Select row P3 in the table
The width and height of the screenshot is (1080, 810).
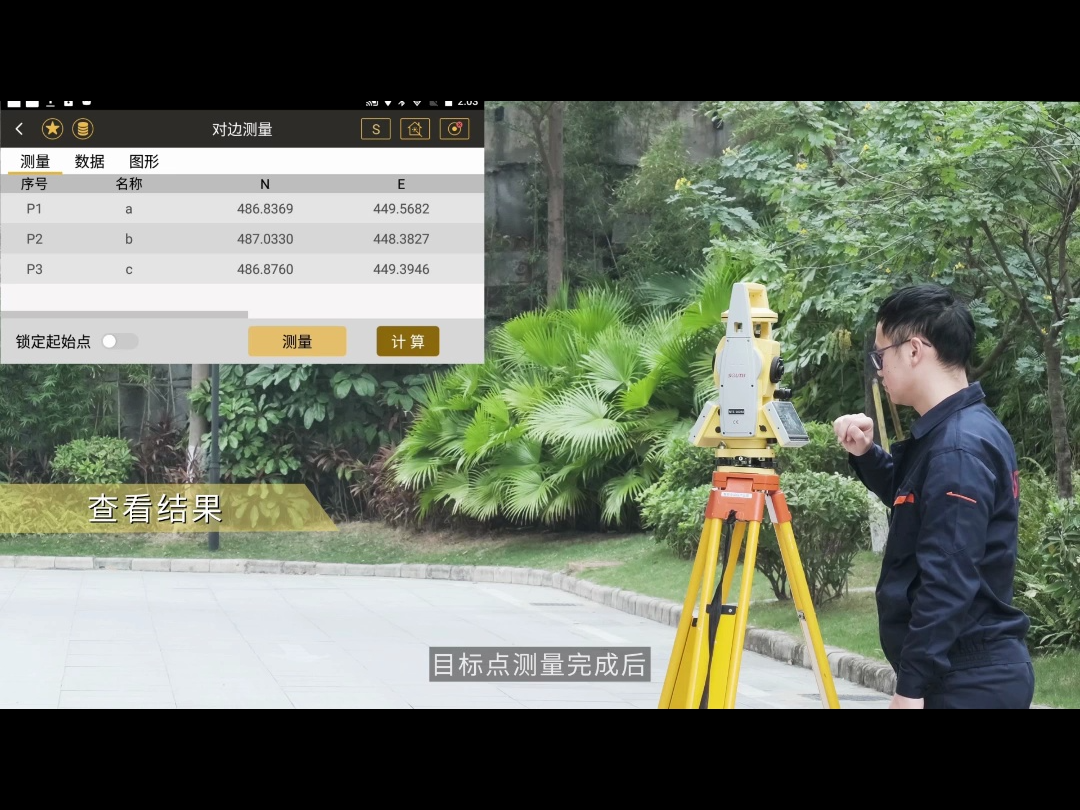tap(242, 269)
